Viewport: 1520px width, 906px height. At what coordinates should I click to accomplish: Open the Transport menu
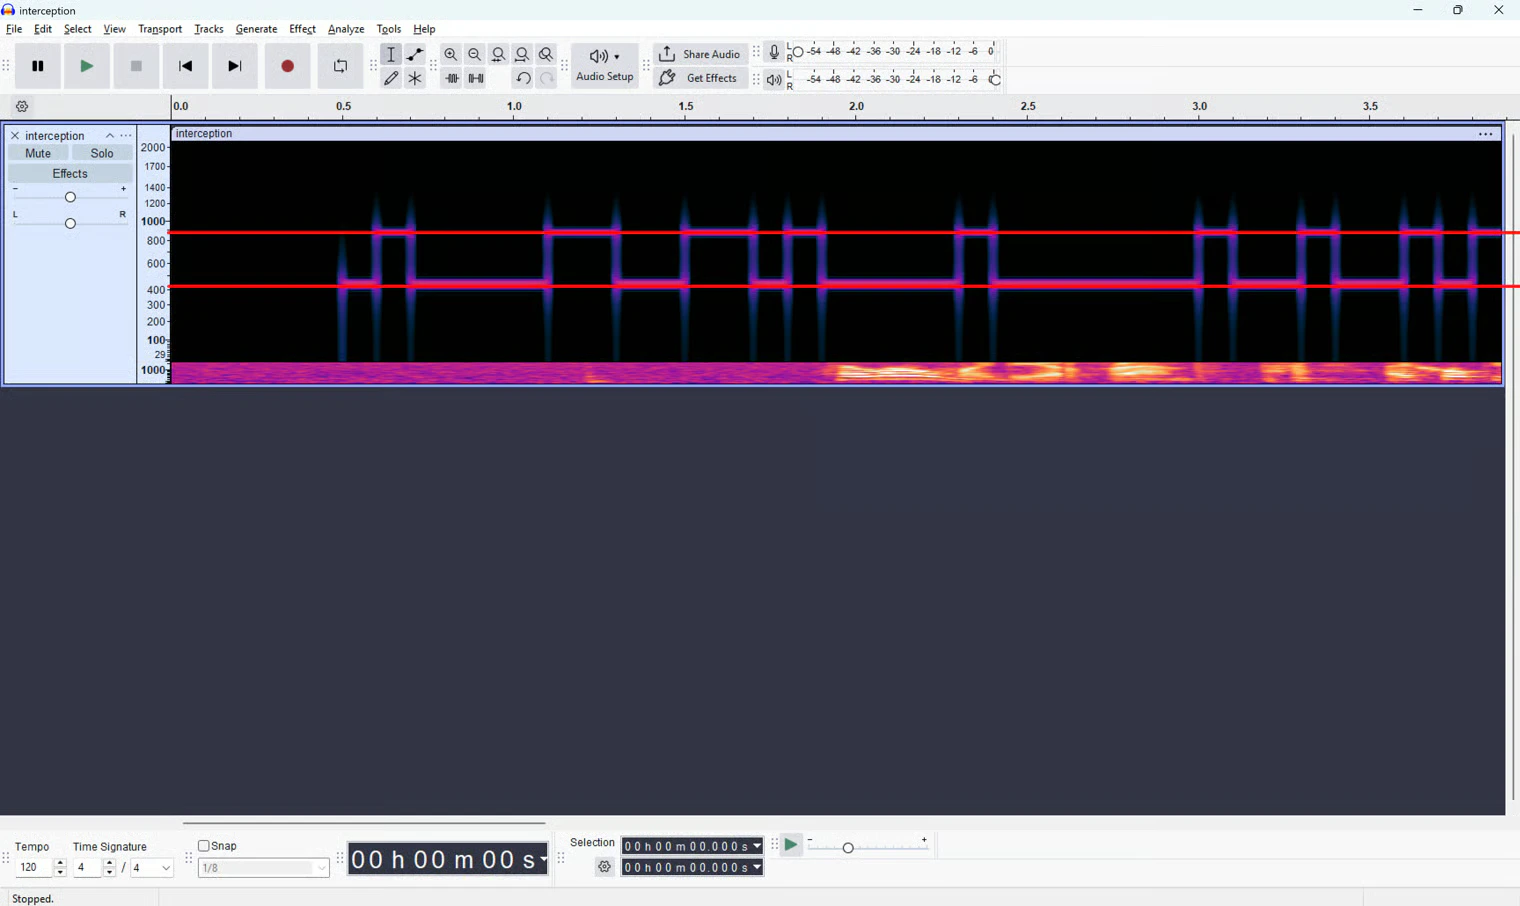coord(160,30)
